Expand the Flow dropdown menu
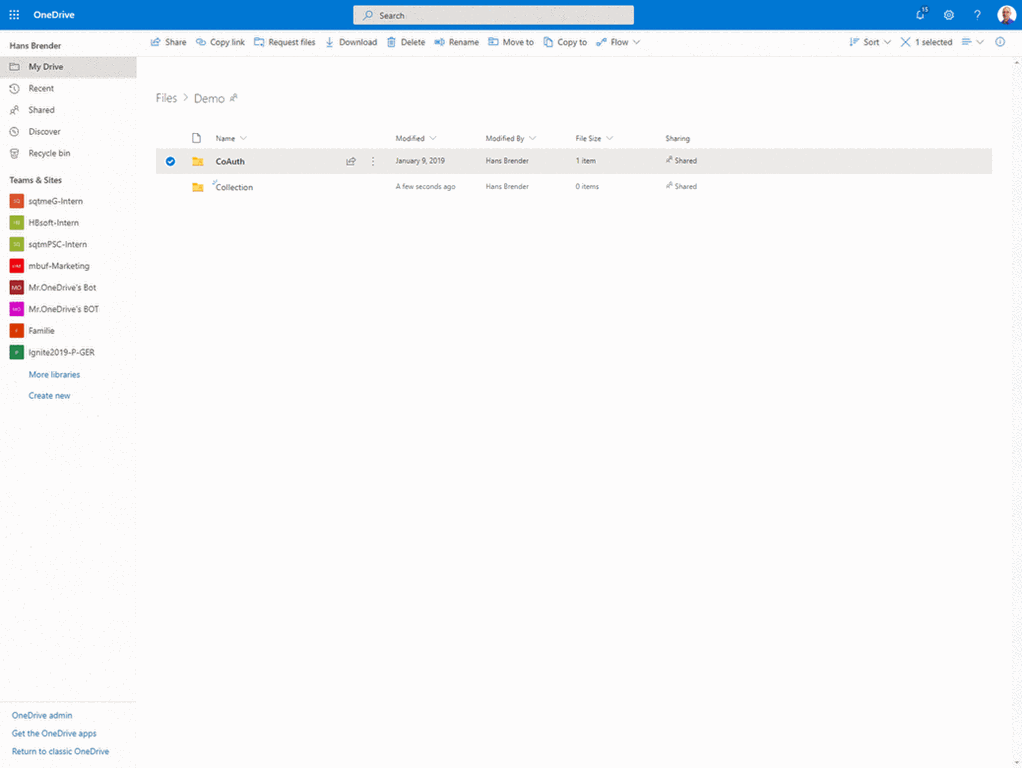Image resolution: width=1022 pixels, height=768 pixels. point(618,42)
